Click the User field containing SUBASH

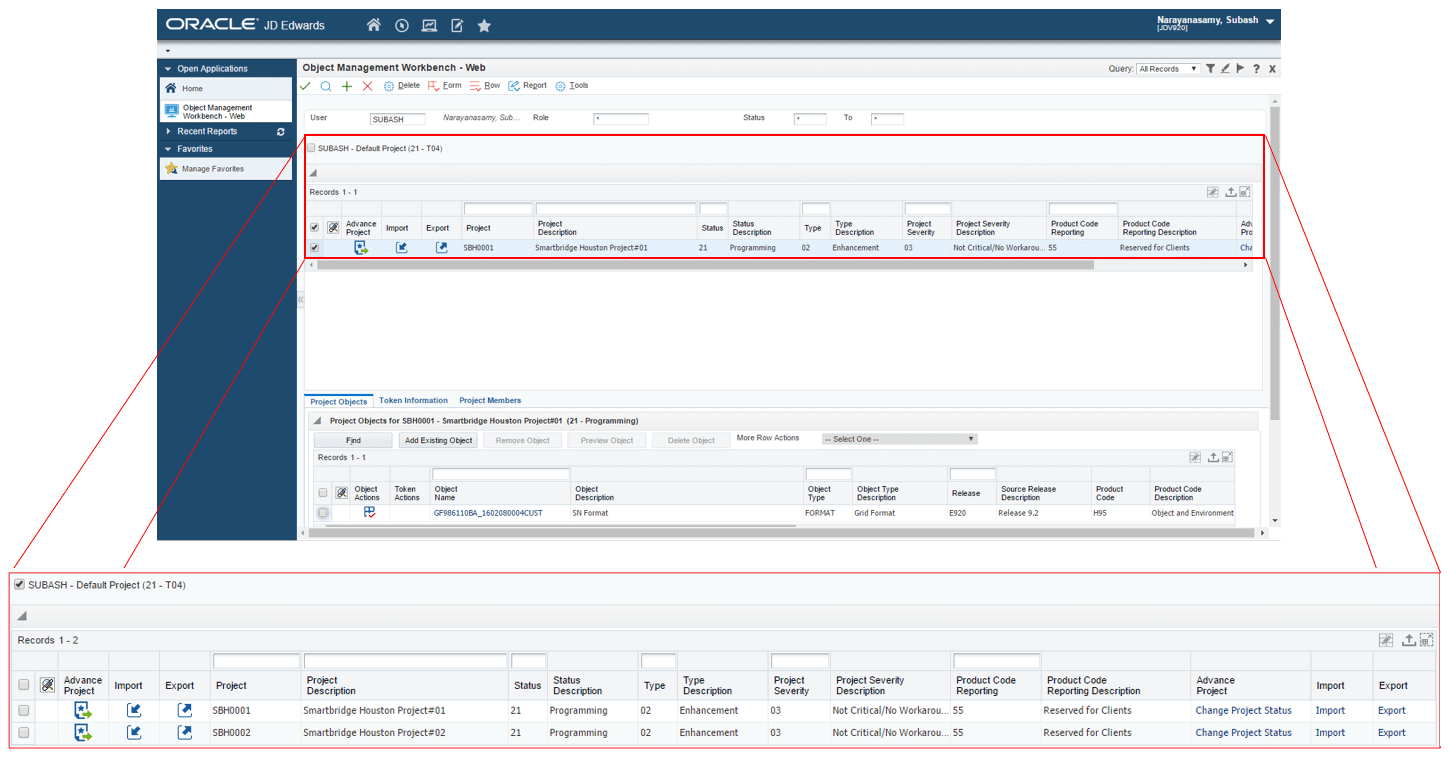point(397,119)
